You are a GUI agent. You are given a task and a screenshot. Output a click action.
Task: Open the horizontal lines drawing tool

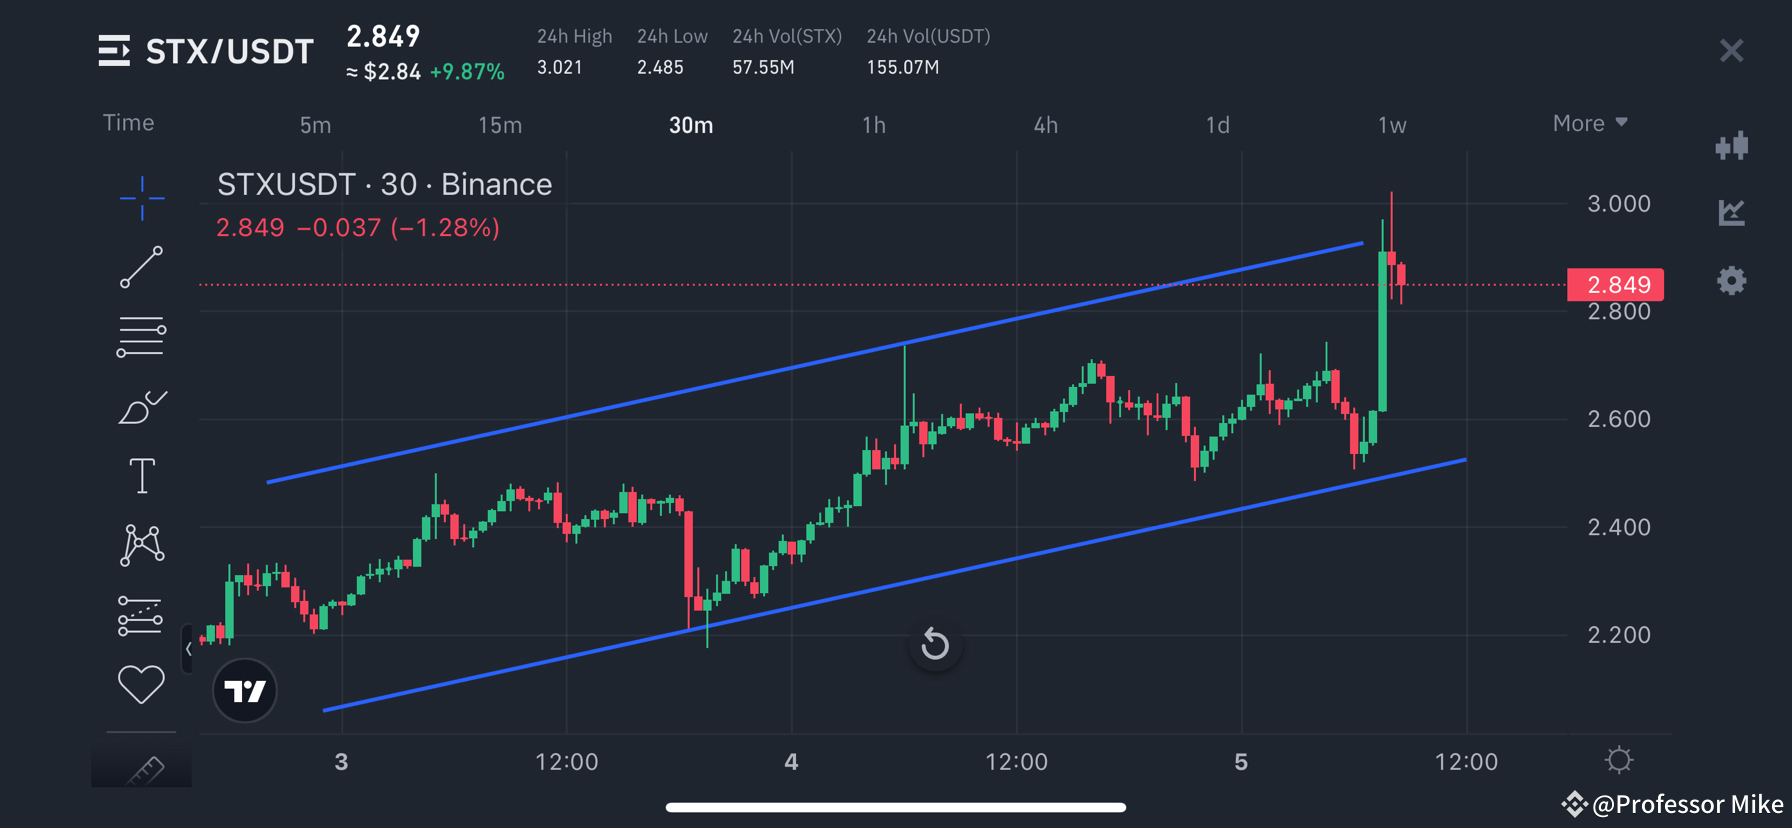coord(141,336)
